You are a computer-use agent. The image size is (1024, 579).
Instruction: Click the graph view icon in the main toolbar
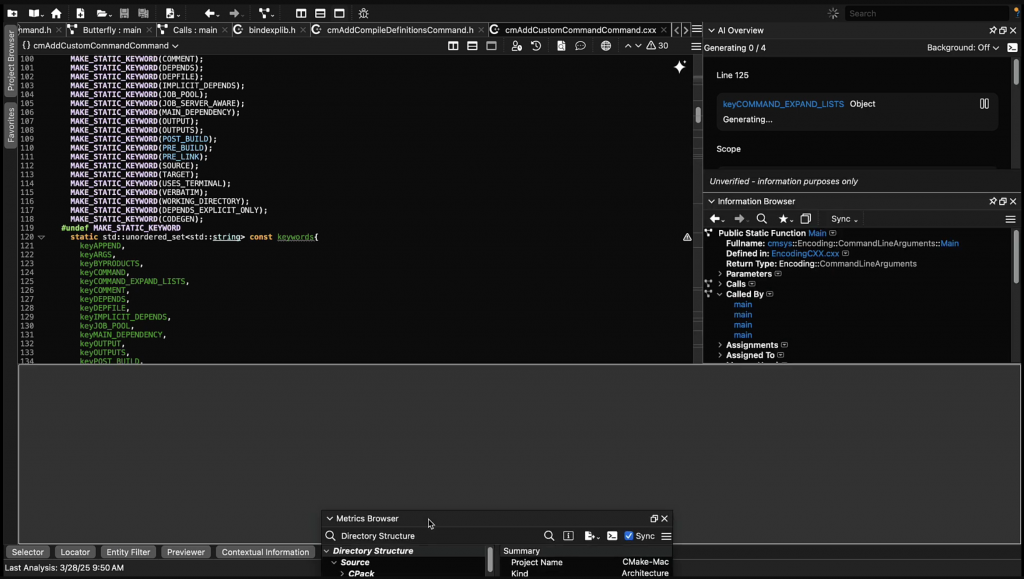pyautogui.click(x=264, y=13)
